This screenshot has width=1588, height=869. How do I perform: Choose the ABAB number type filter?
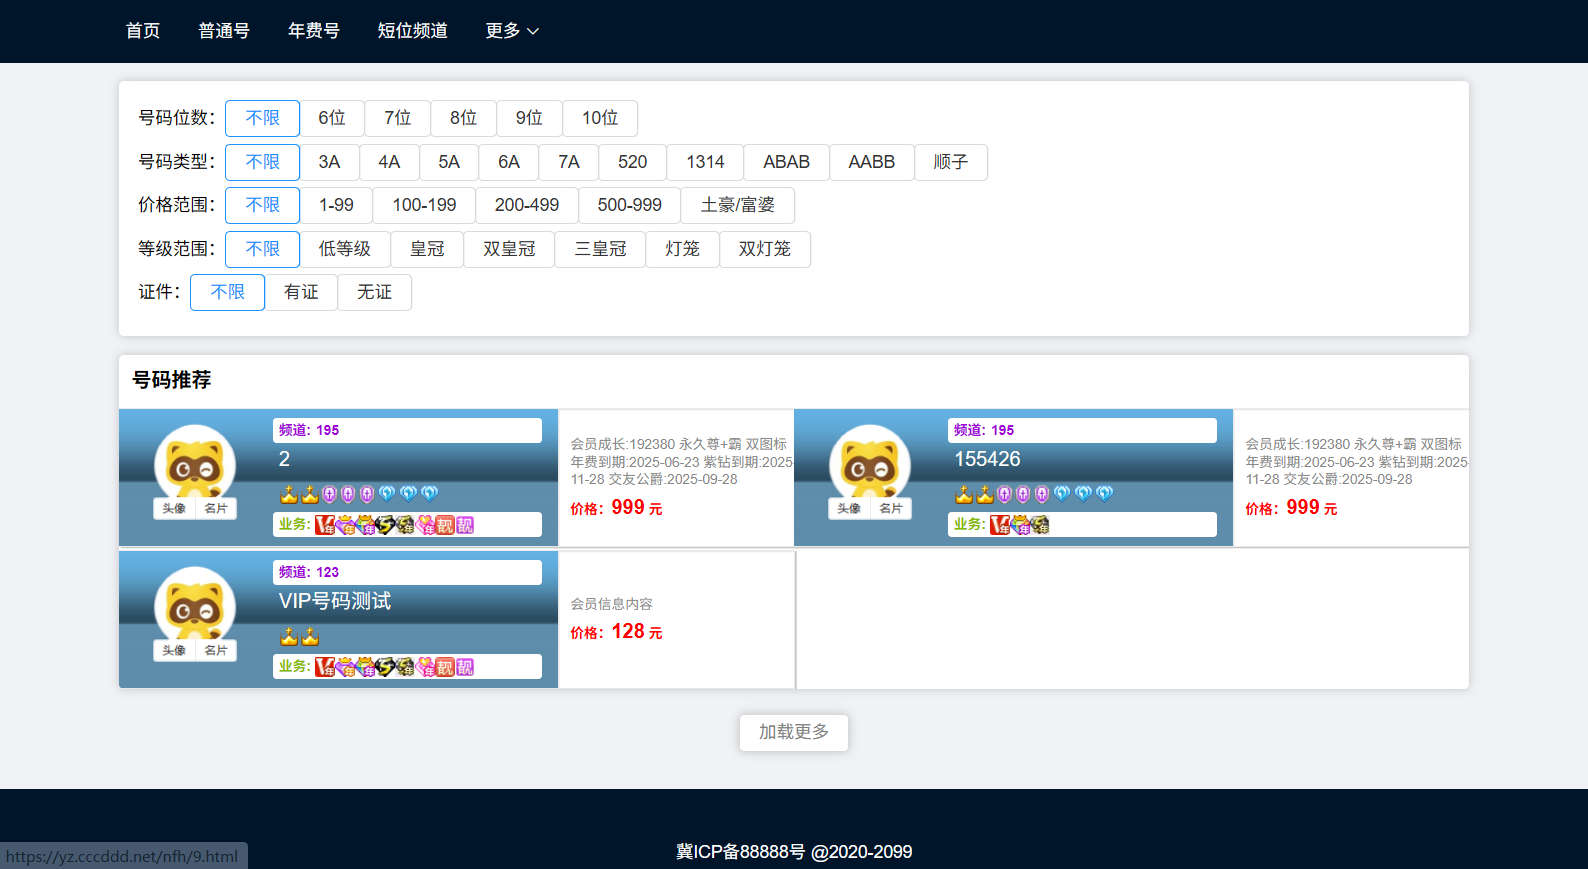click(786, 162)
